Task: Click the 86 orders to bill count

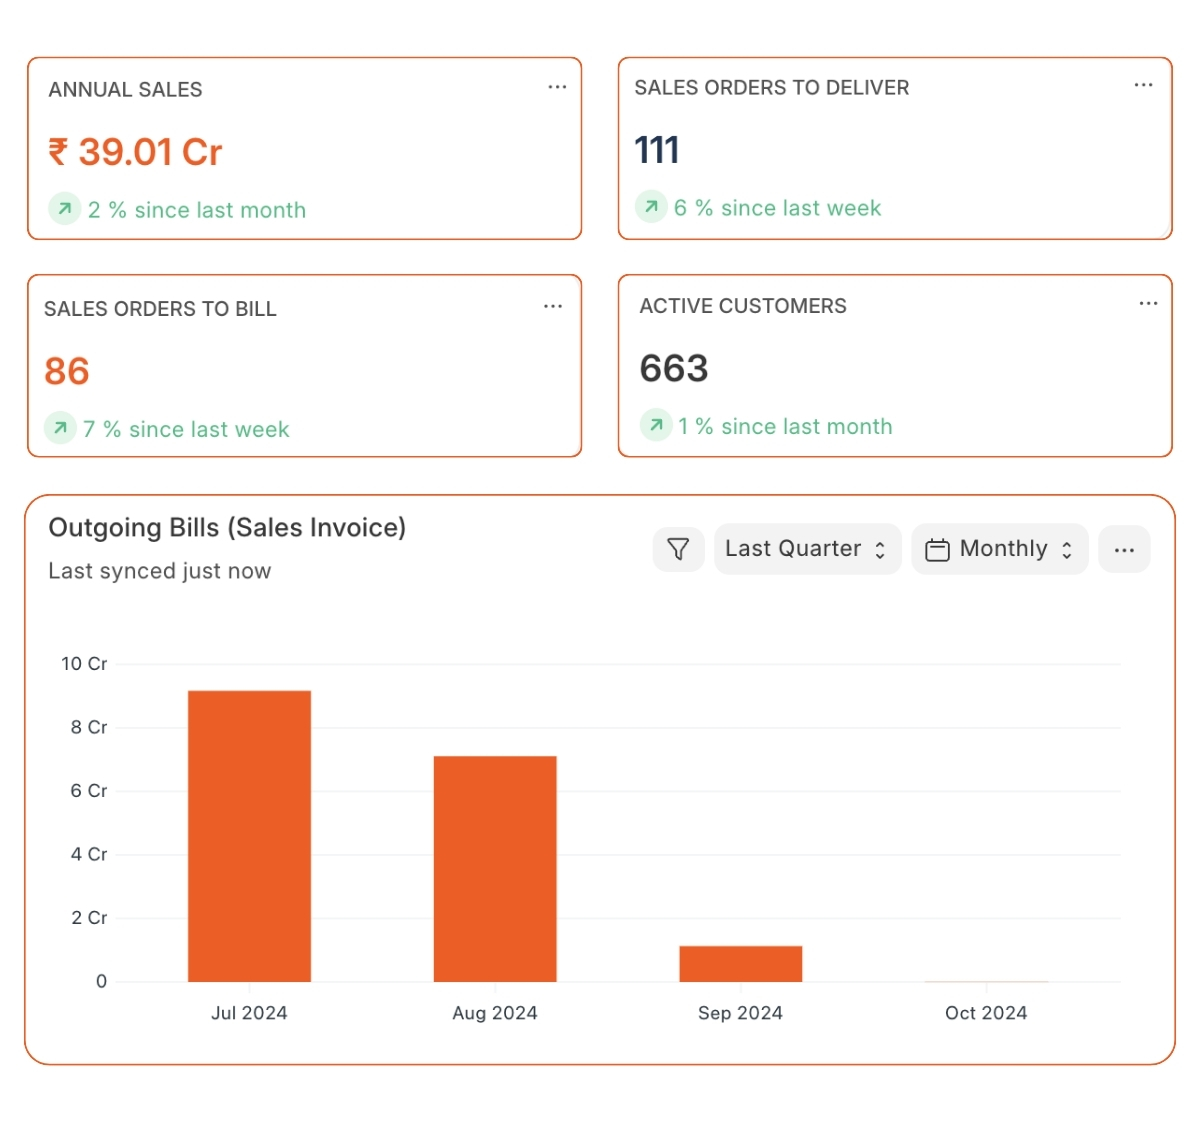Action: (67, 371)
